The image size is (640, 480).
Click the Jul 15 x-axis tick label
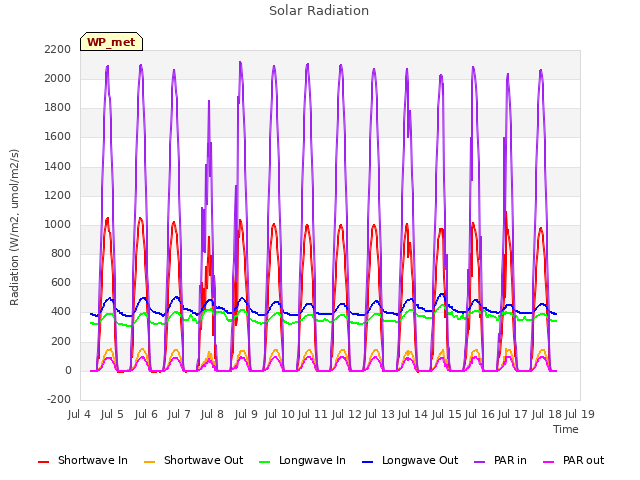click(446, 414)
